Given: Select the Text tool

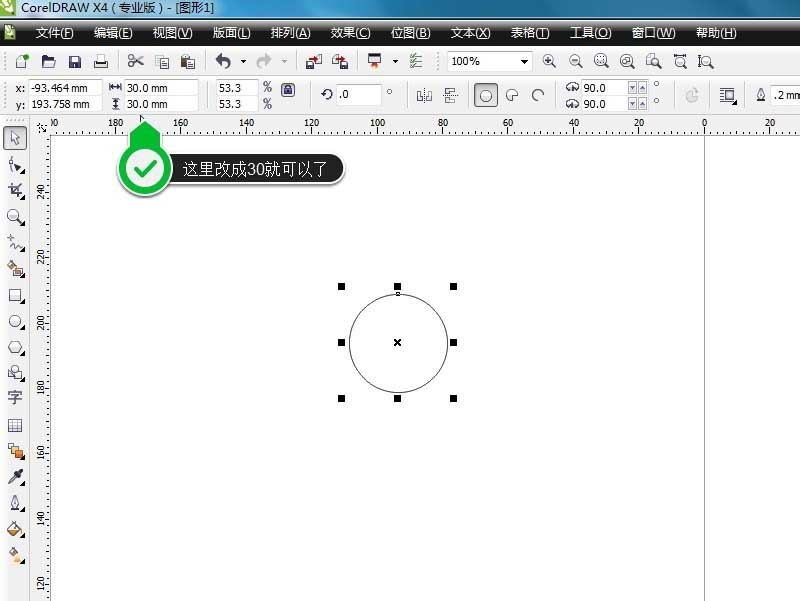Looking at the screenshot, I should (14, 399).
